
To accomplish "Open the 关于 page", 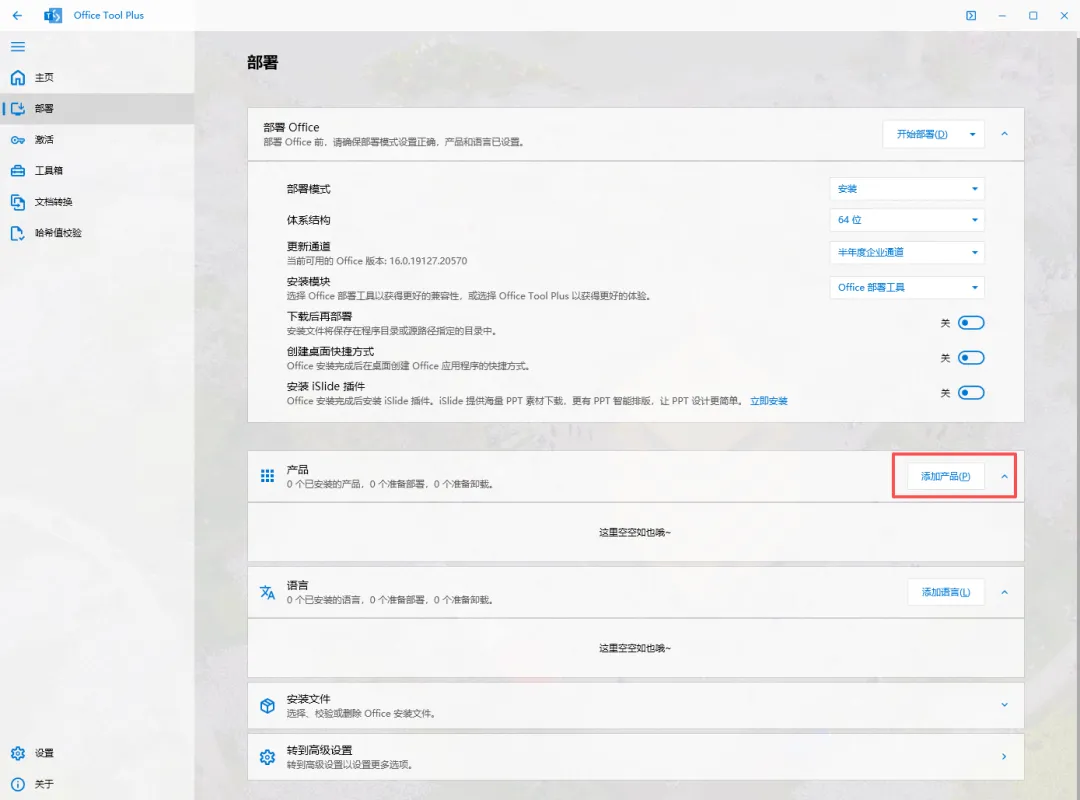I will point(97,783).
